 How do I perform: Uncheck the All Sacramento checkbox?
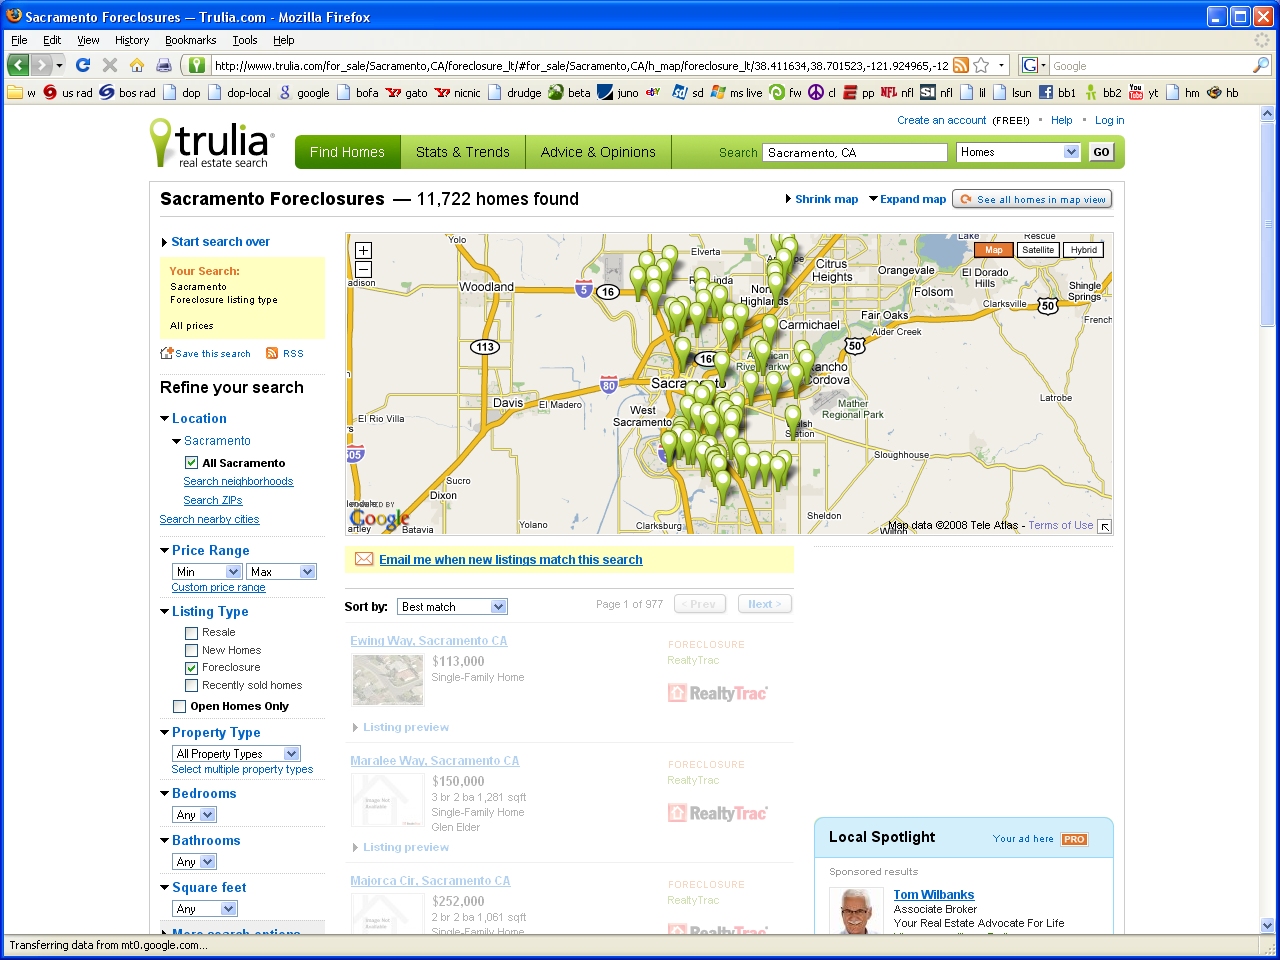point(191,463)
